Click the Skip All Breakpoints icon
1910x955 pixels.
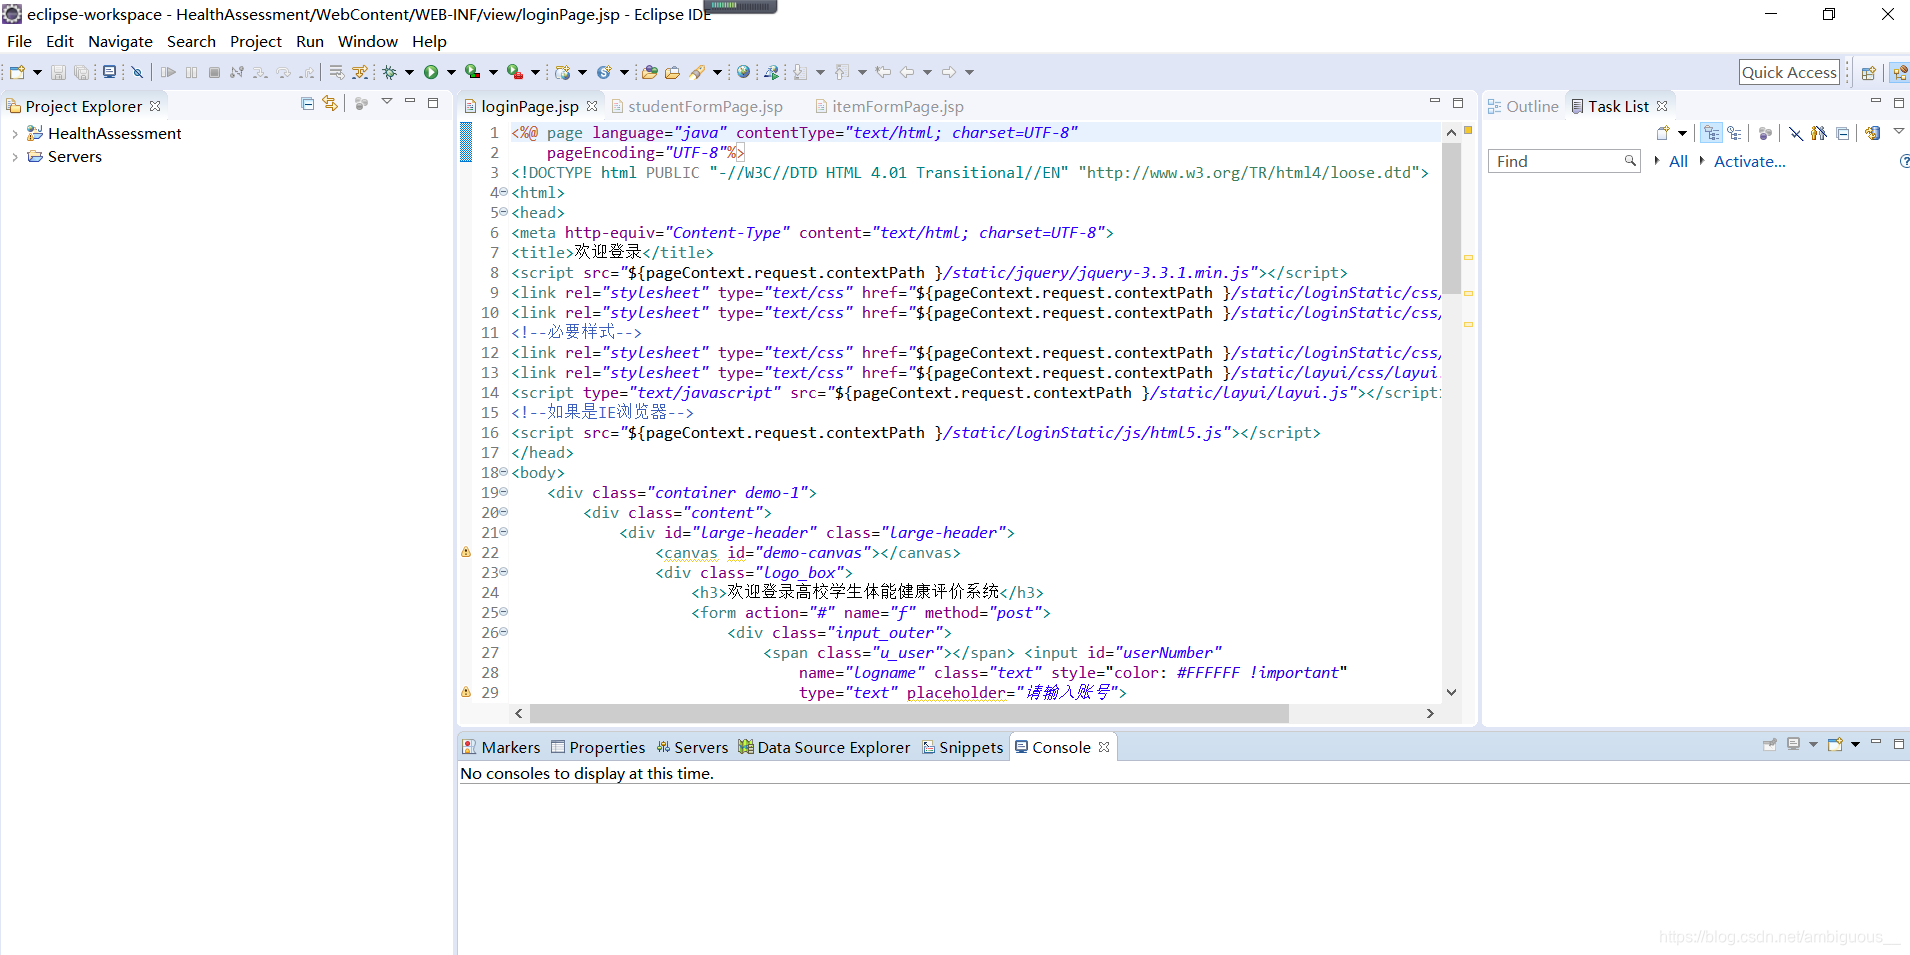(137, 72)
